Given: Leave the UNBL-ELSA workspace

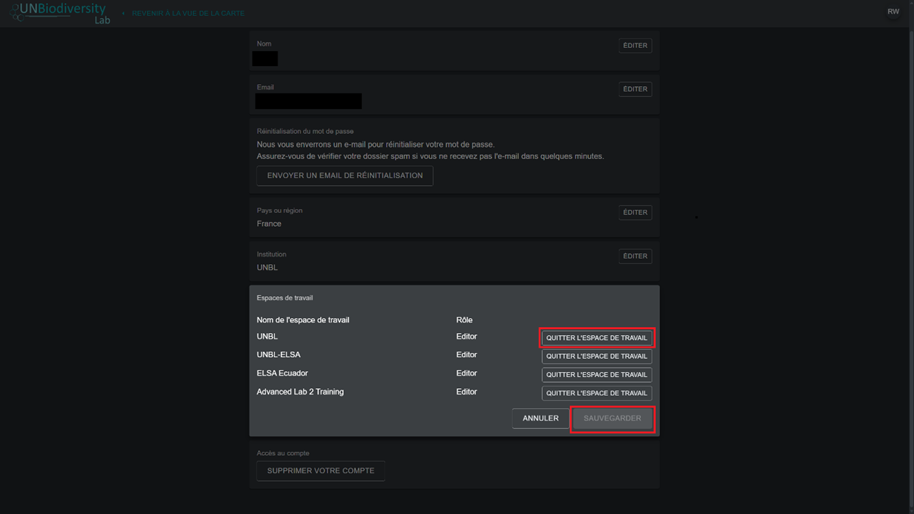Looking at the screenshot, I should coord(596,356).
